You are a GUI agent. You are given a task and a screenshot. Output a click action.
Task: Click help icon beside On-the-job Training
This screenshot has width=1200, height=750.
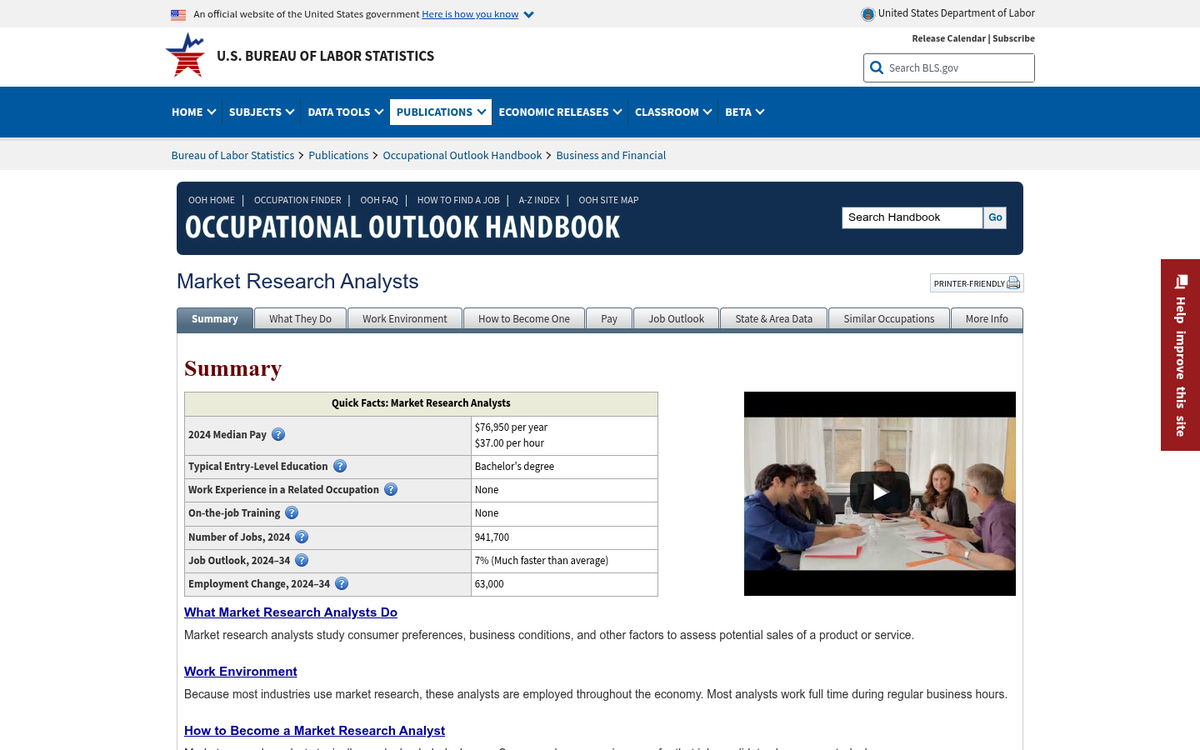(291, 513)
